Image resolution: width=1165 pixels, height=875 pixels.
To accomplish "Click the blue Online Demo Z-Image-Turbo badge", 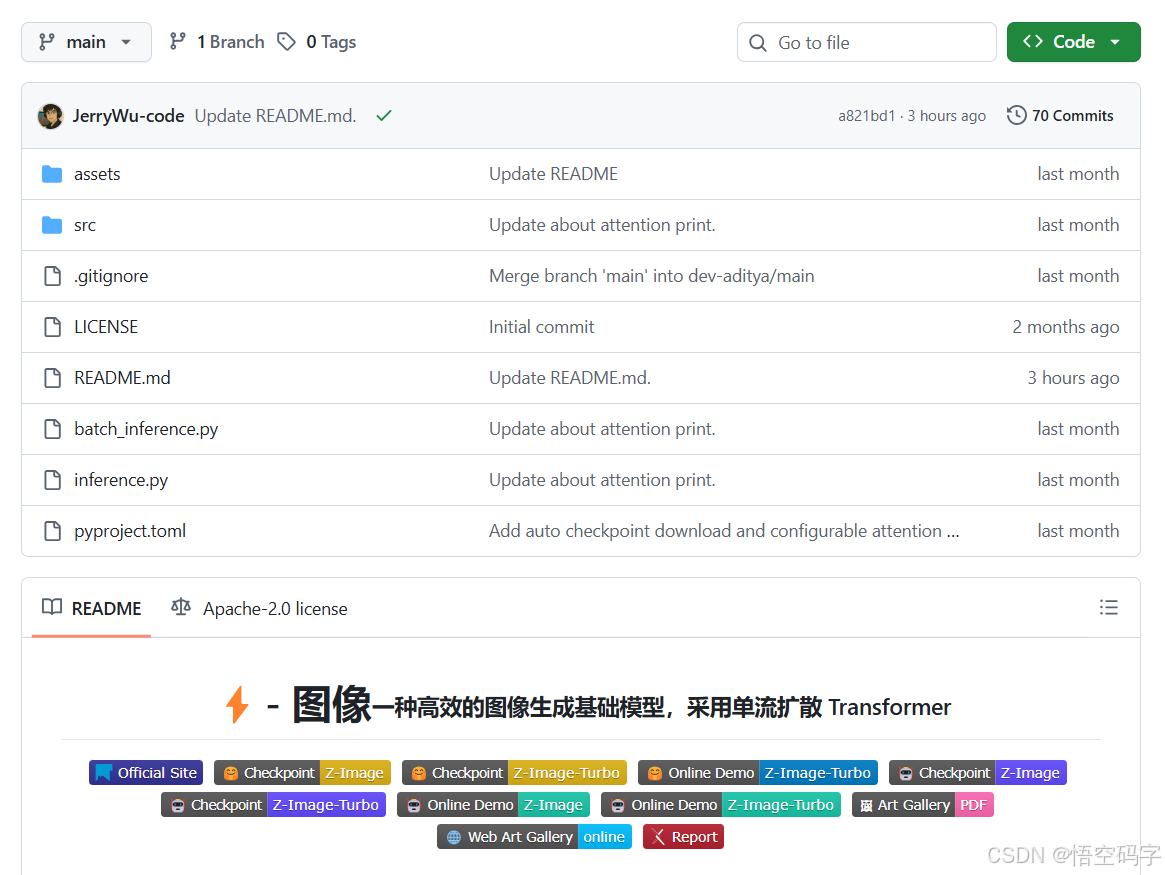I will [x=758, y=772].
